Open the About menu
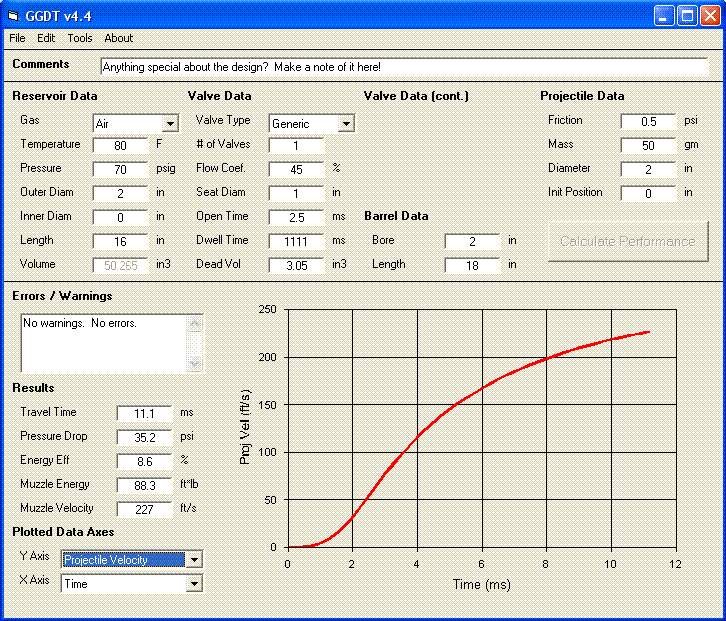The image size is (726, 621). [118, 38]
